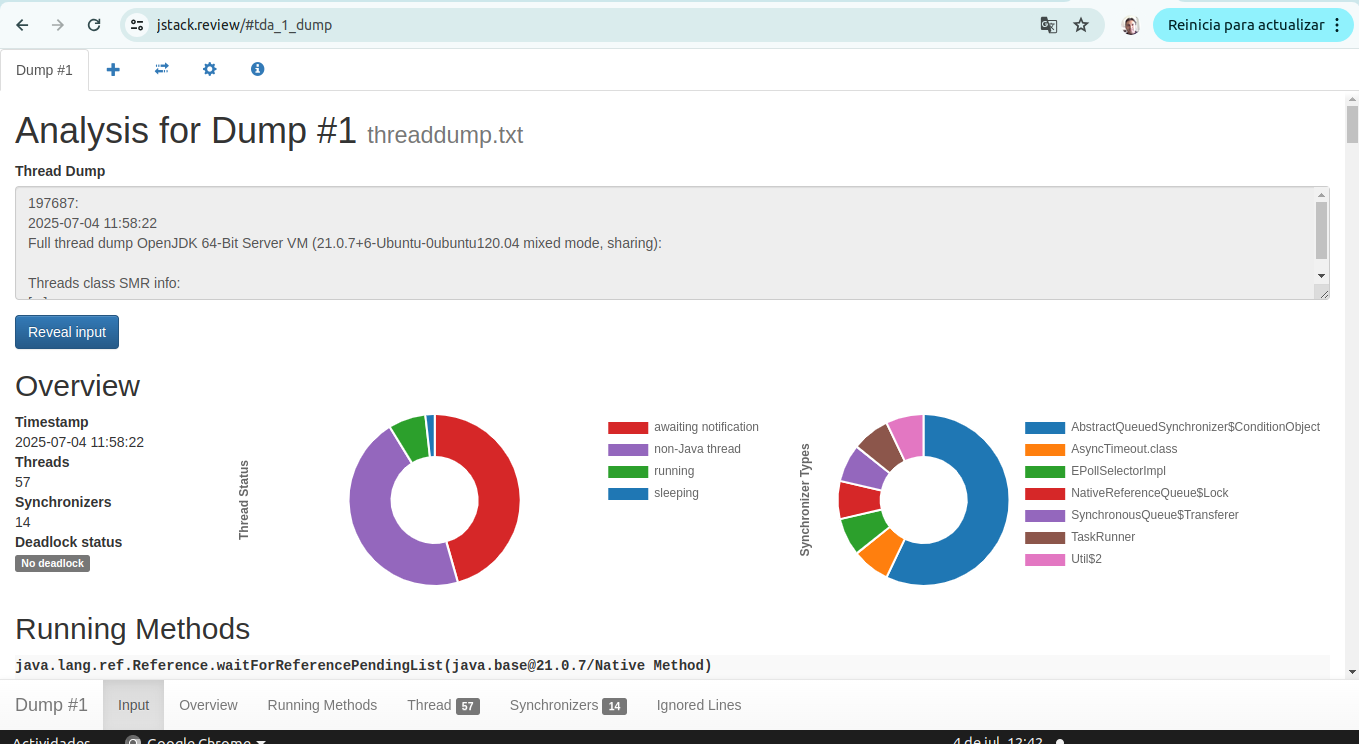Click the TaskRunner legend label
The image size is (1359, 744).
coord(1103,537)
